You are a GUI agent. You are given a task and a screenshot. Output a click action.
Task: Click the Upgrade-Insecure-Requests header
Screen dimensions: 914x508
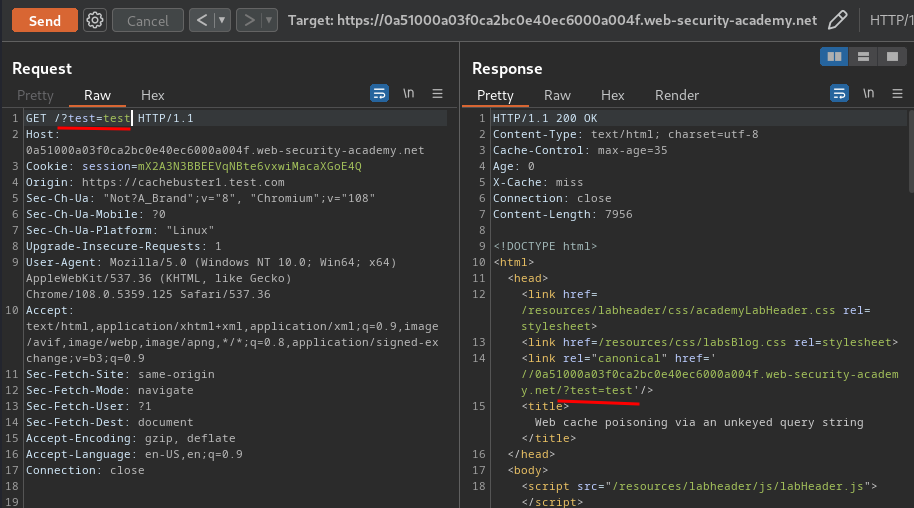(x=124, y=247)
